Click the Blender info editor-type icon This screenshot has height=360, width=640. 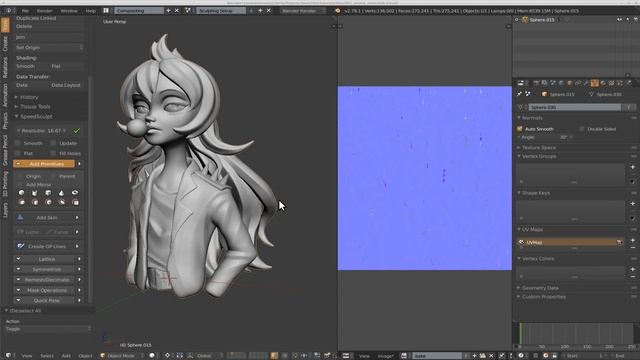(9, 11)
